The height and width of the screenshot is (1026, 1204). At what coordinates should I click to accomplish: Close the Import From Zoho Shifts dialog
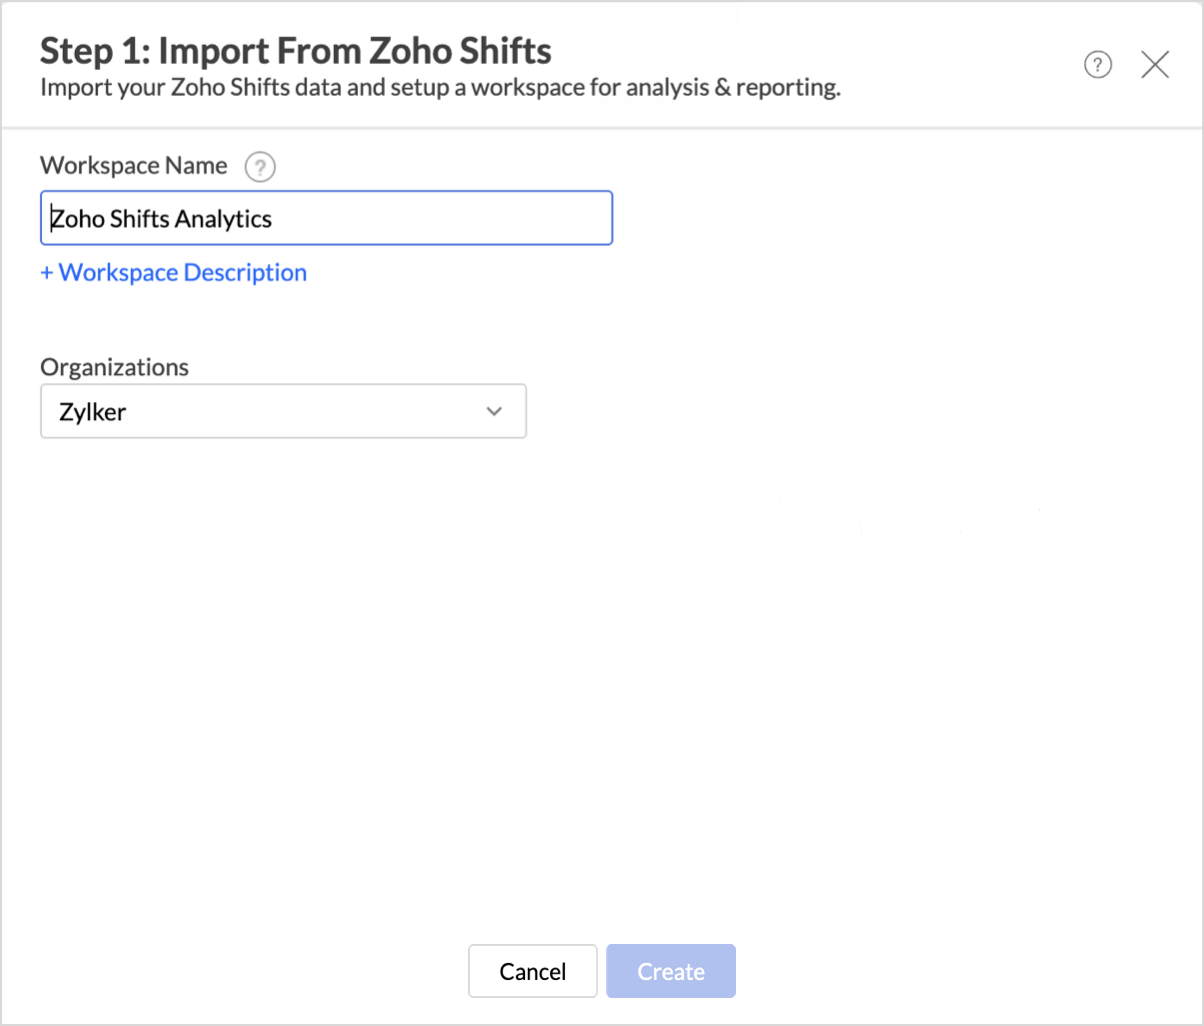[x=1155, y=65]
